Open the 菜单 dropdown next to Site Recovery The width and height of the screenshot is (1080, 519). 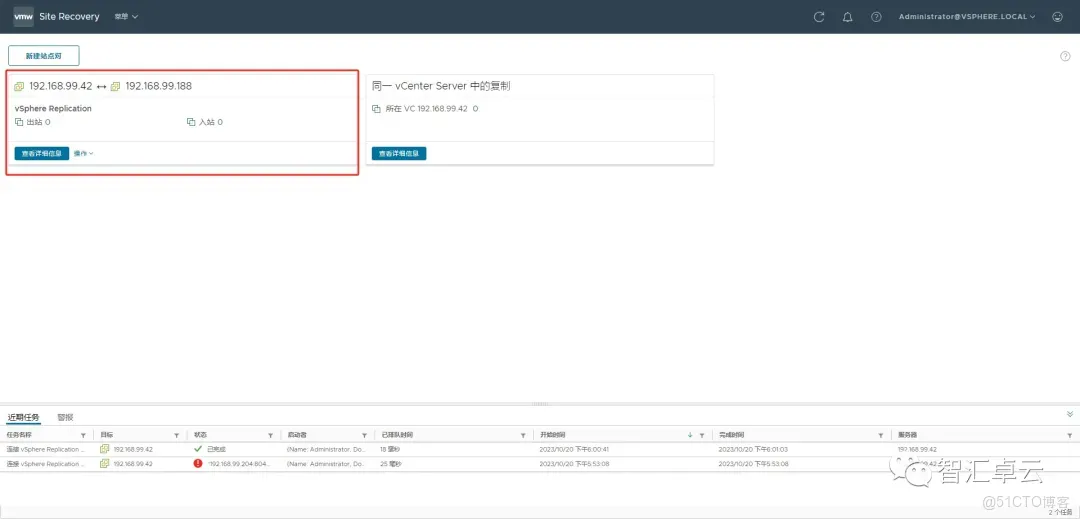pyautogui.click(x=127, y=17)
